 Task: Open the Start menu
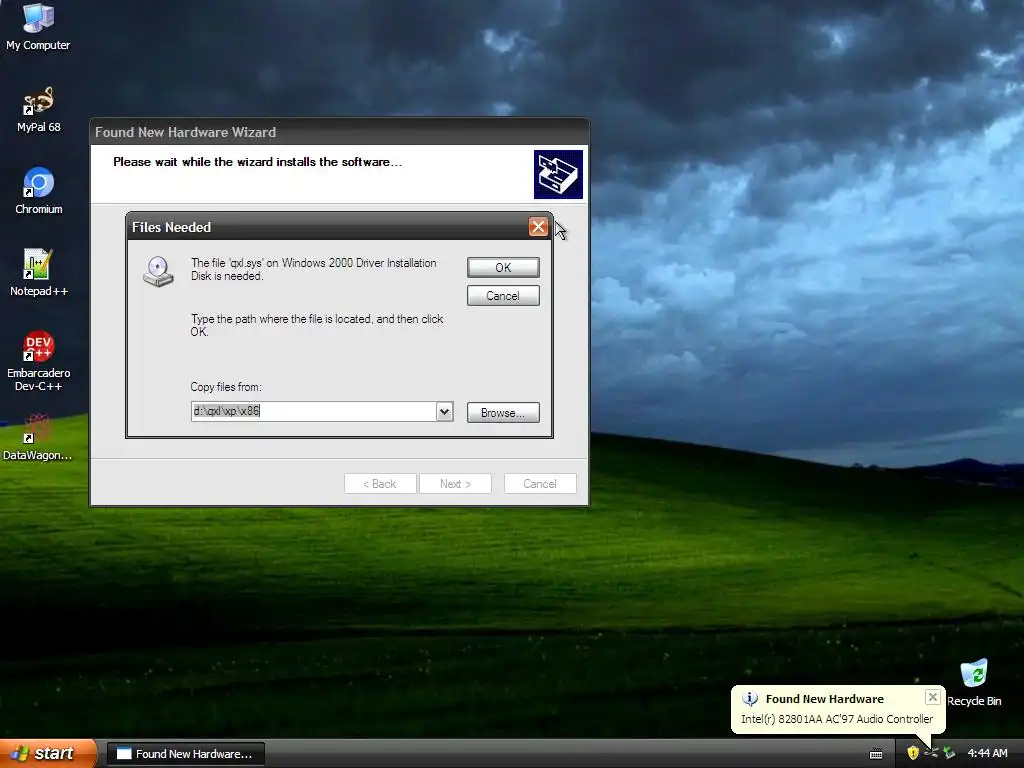click(48, 753)
